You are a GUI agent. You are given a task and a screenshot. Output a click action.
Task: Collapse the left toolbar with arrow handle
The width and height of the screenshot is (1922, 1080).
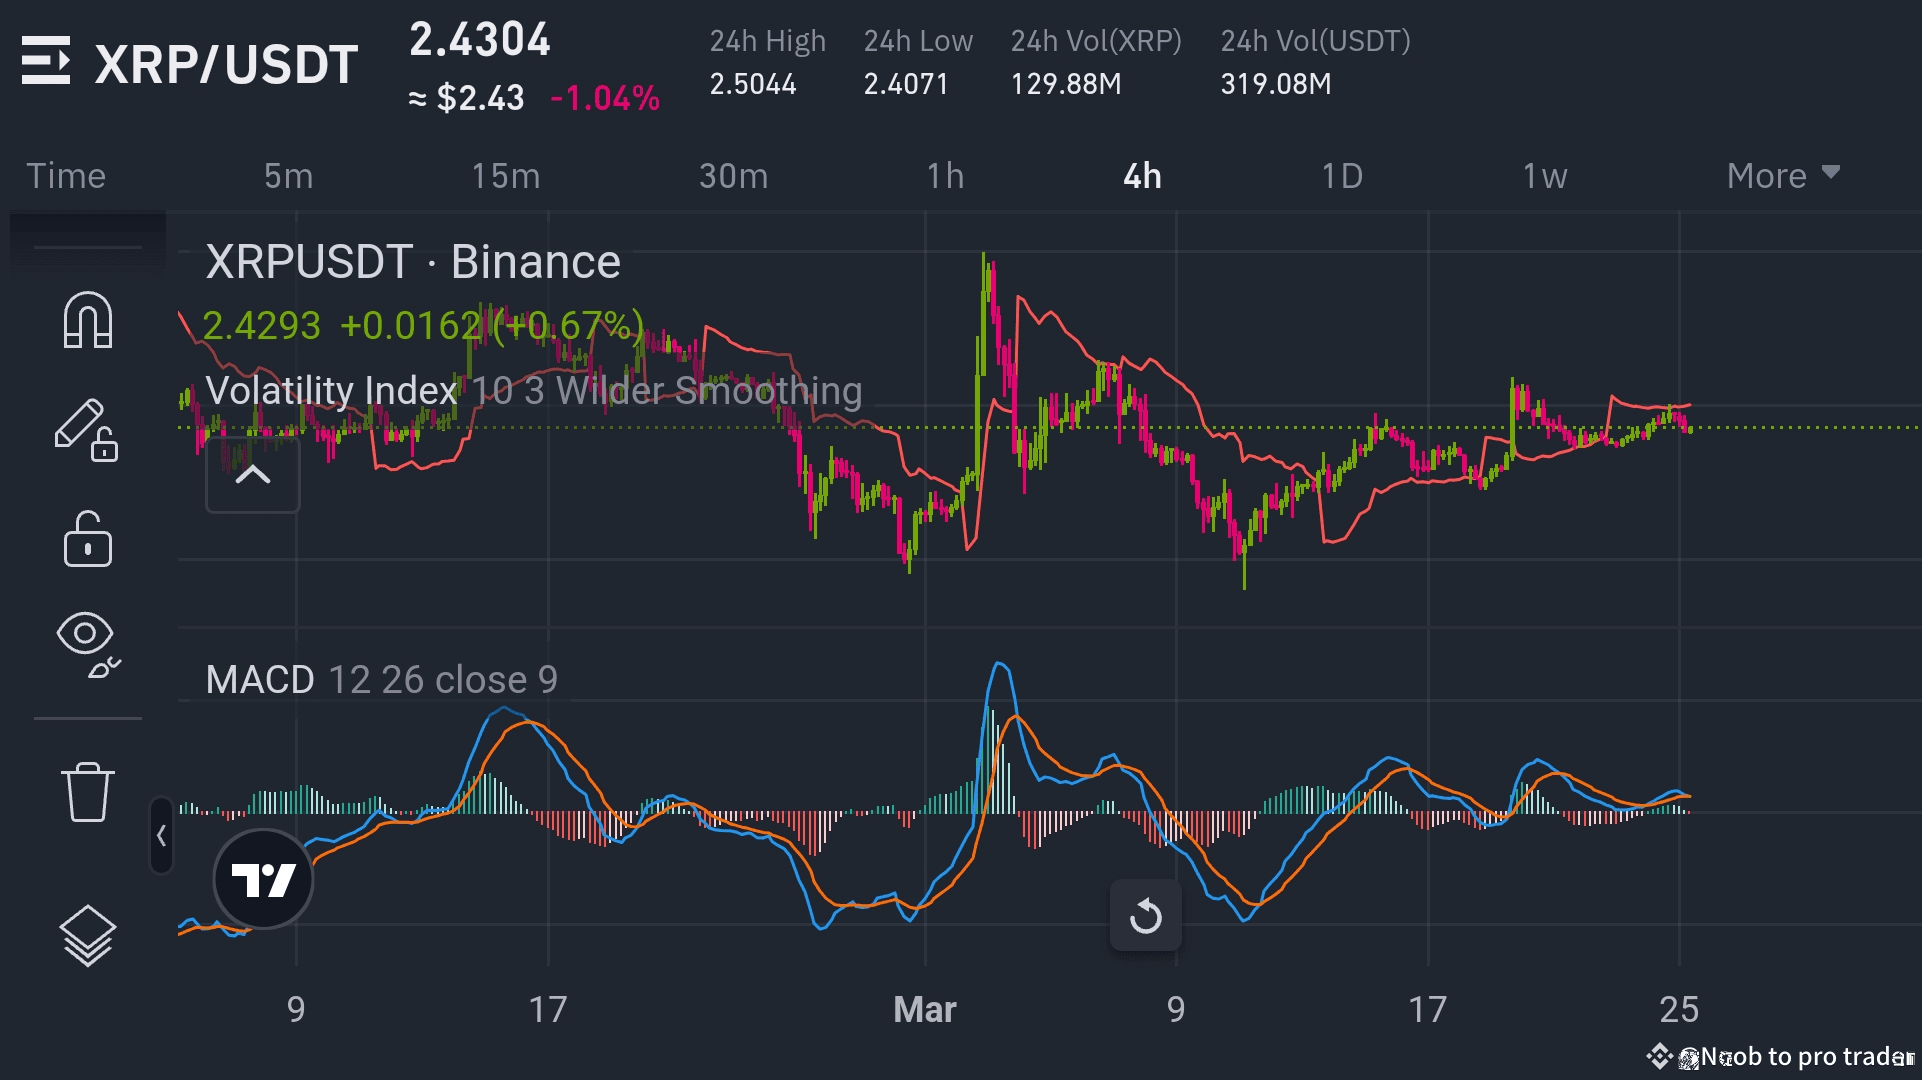click(163, 835)
